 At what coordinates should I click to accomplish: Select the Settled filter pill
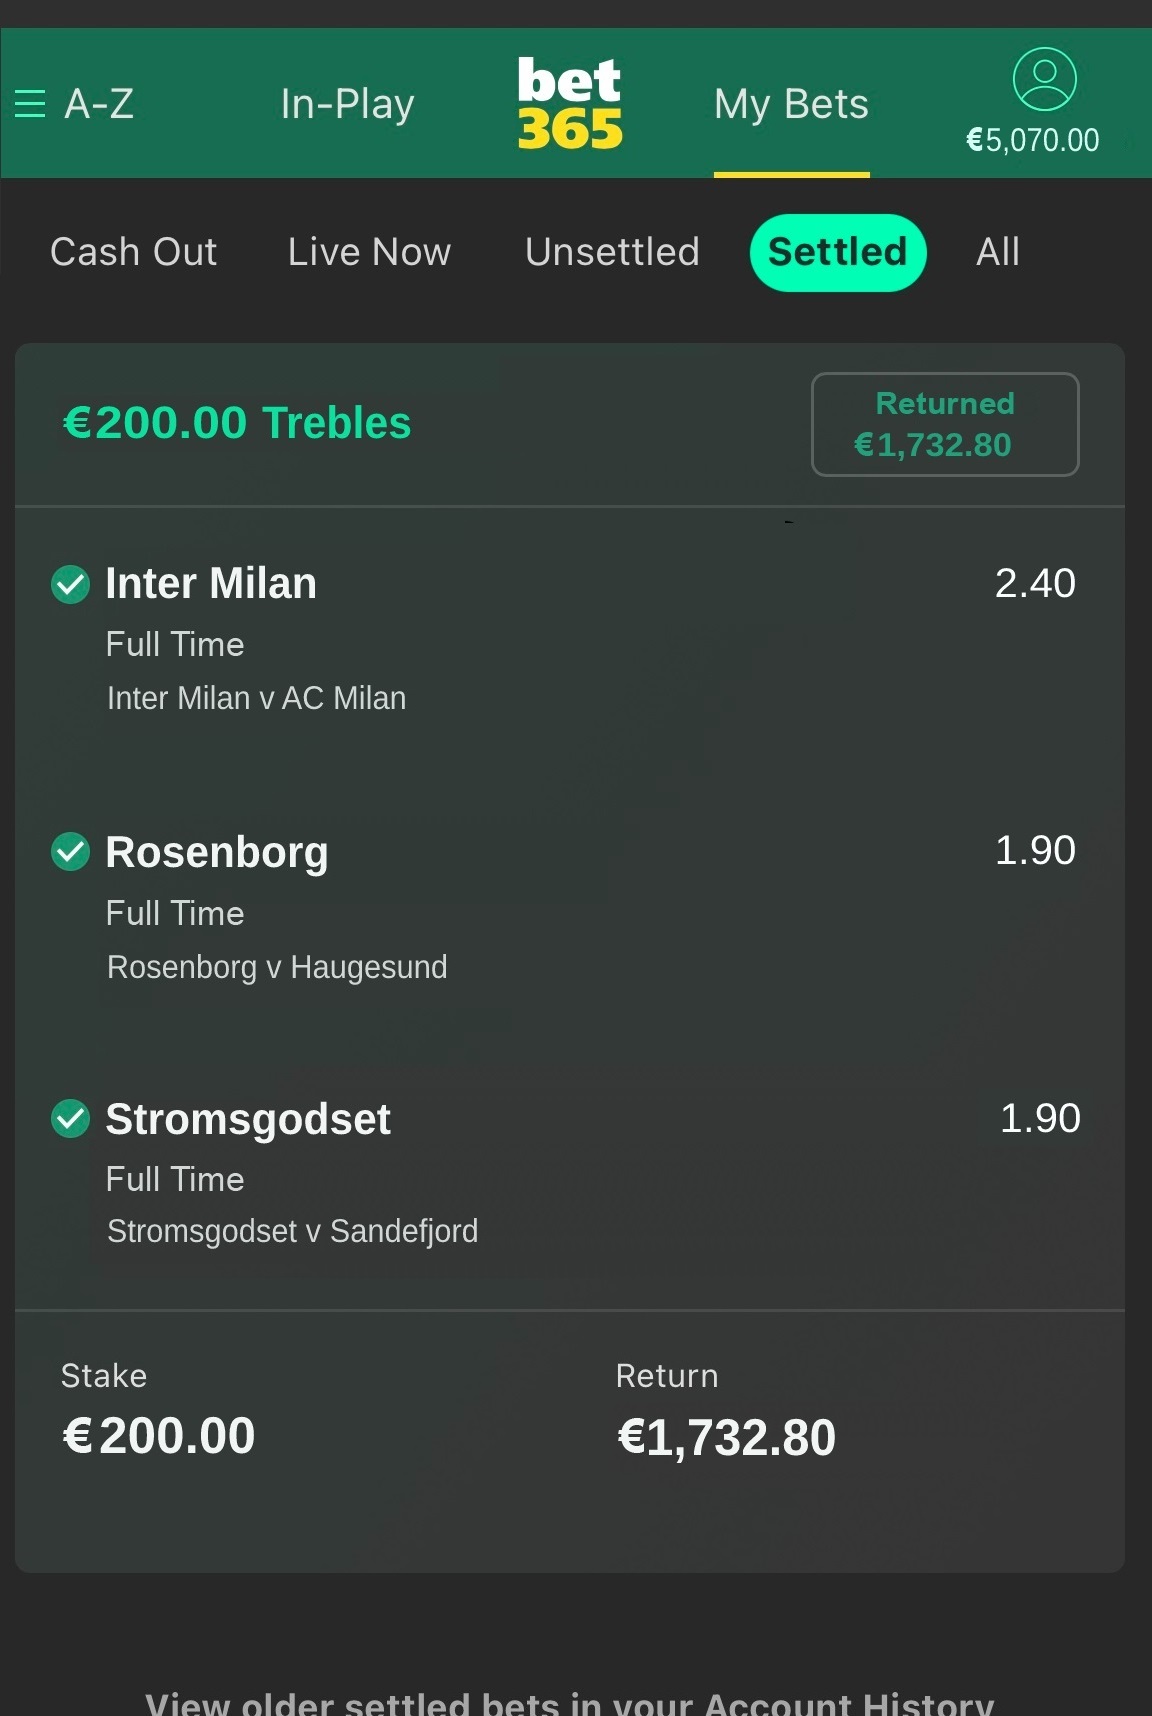[838, 252]
